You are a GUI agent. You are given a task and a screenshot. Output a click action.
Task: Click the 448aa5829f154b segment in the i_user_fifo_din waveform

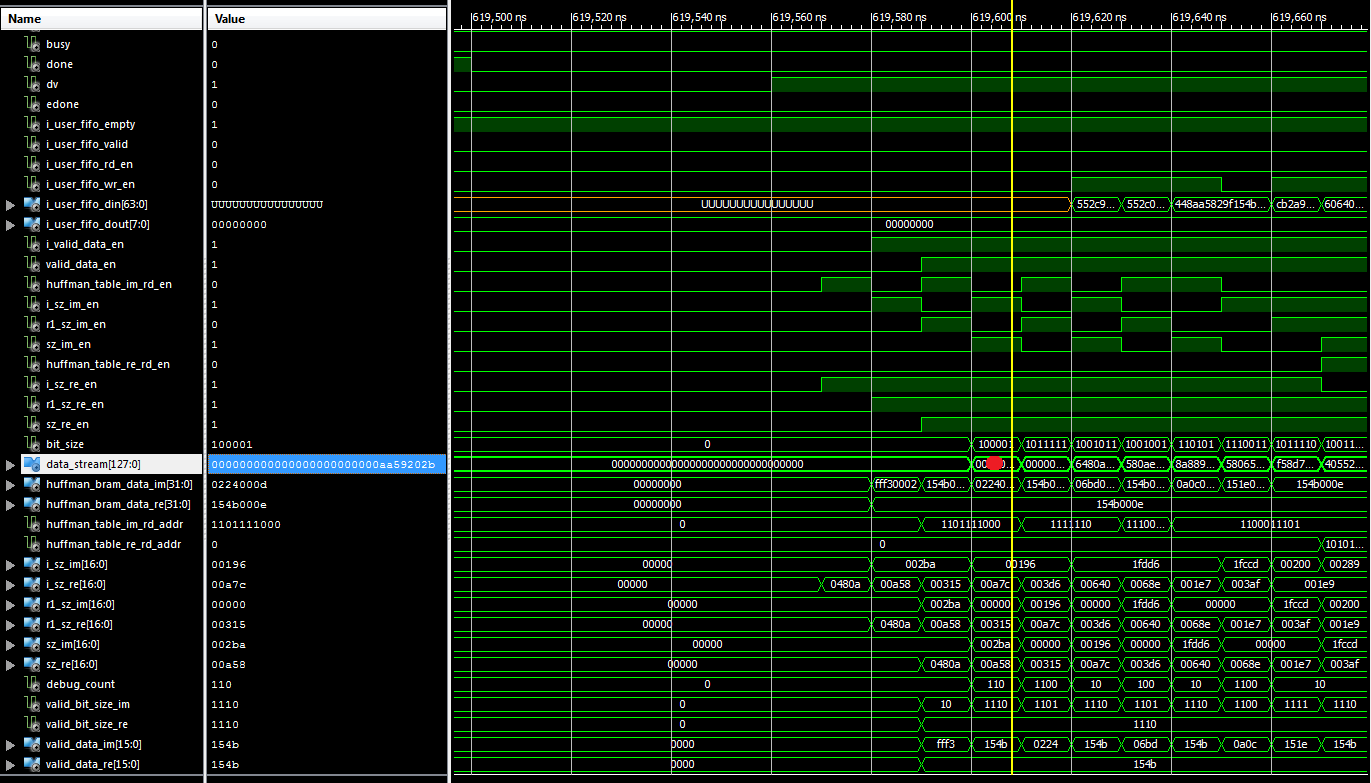[1221, 204]
